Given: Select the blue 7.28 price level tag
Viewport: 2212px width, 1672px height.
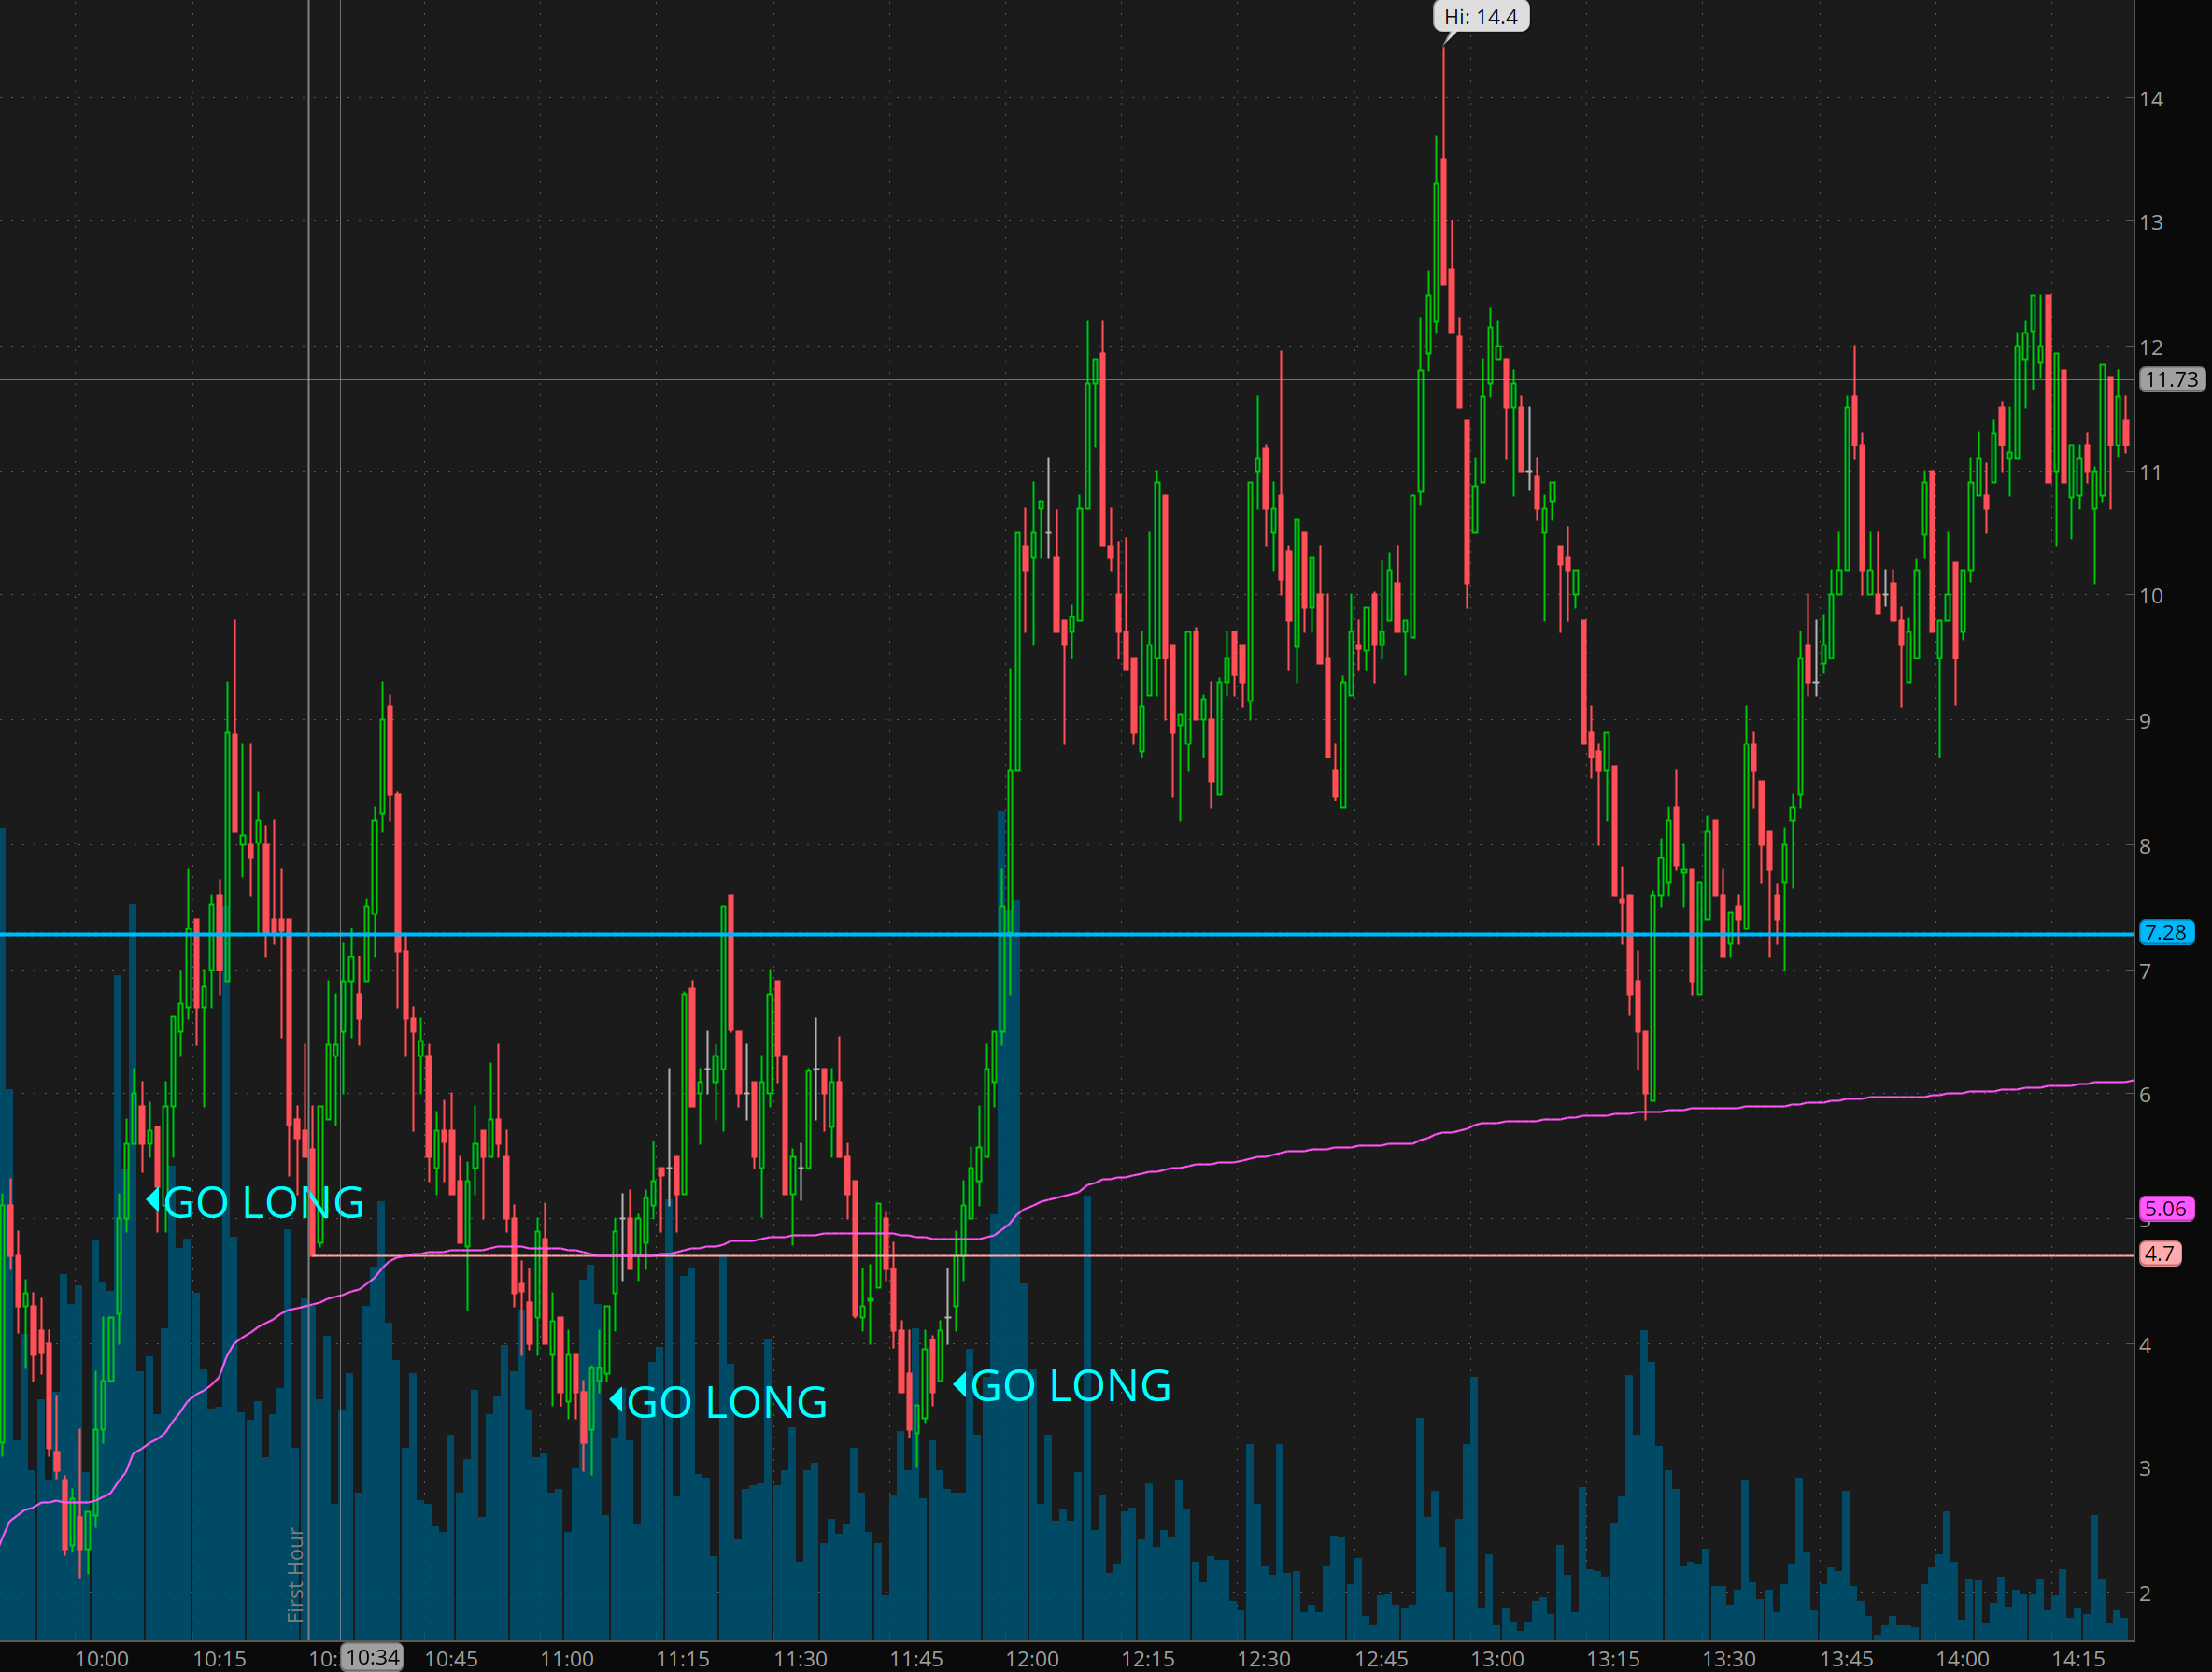Looking at the screenshot, I should pyautogui.click(x=2165, y=933).
